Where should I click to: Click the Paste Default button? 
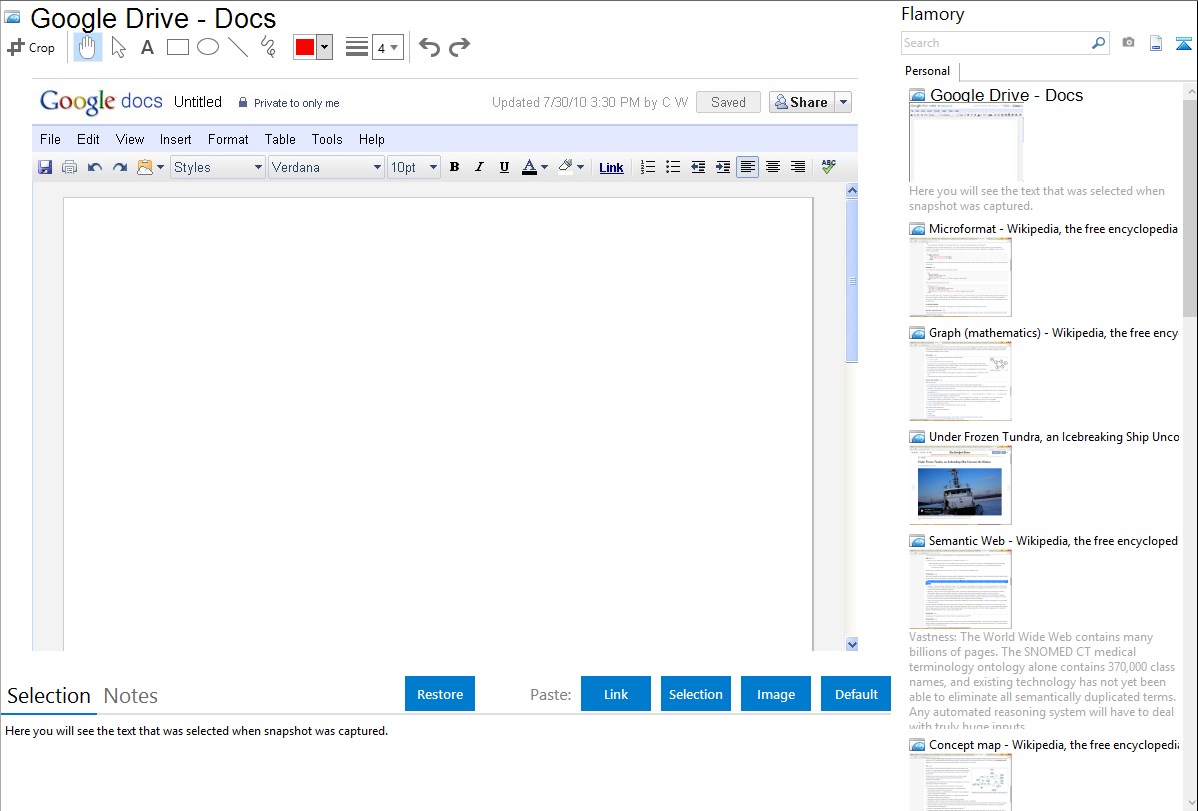[x=856, y=694]
